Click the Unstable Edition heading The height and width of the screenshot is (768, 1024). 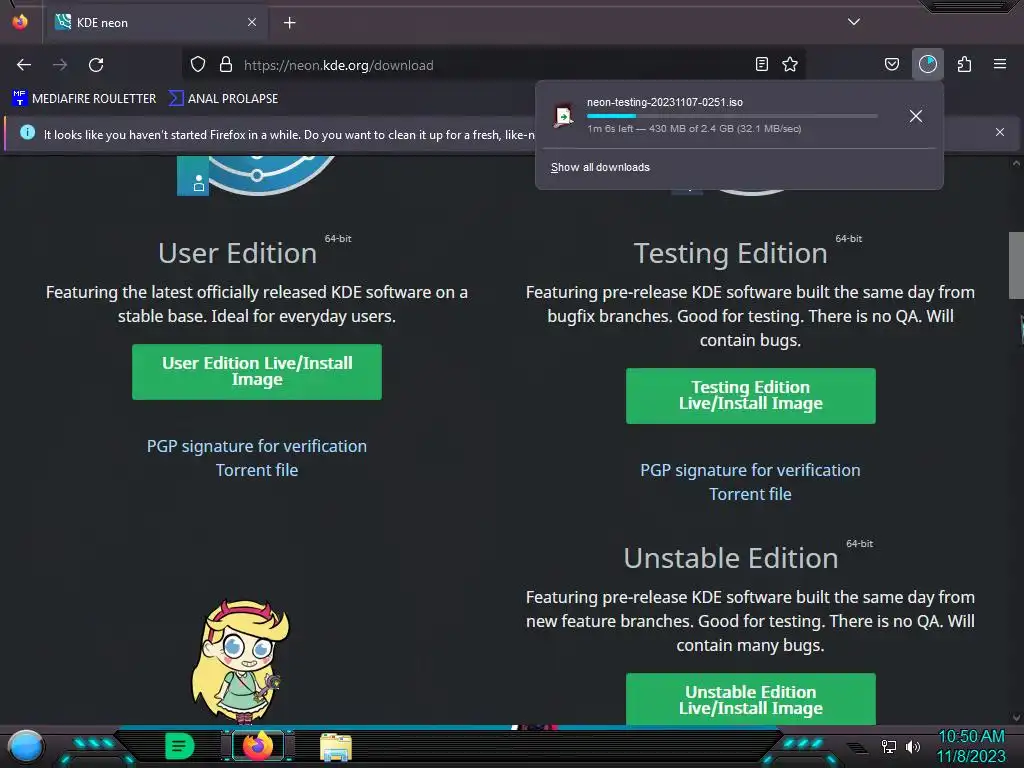point(731,558)
